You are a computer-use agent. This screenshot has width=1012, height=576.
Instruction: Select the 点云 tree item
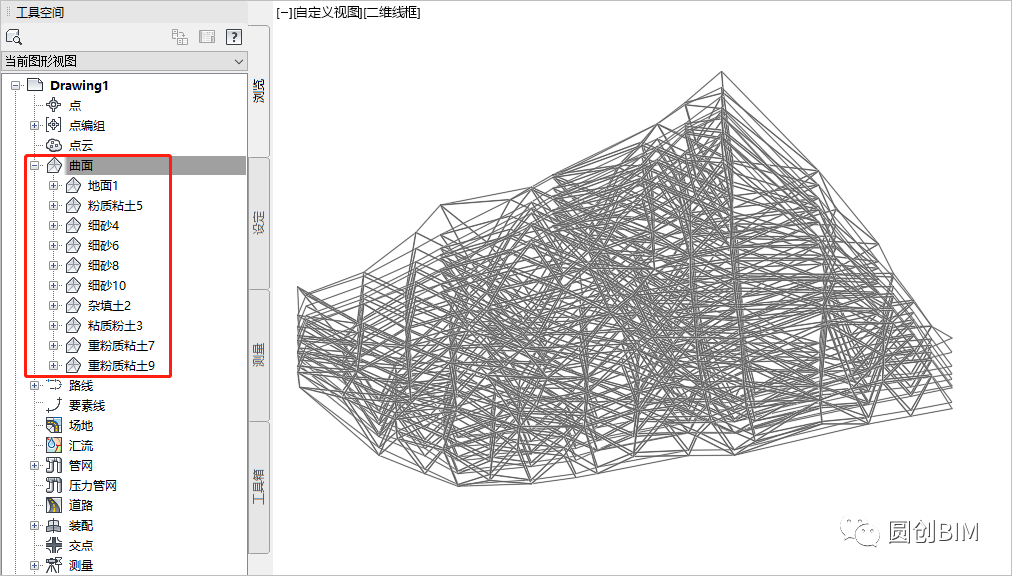coord(81,145)
